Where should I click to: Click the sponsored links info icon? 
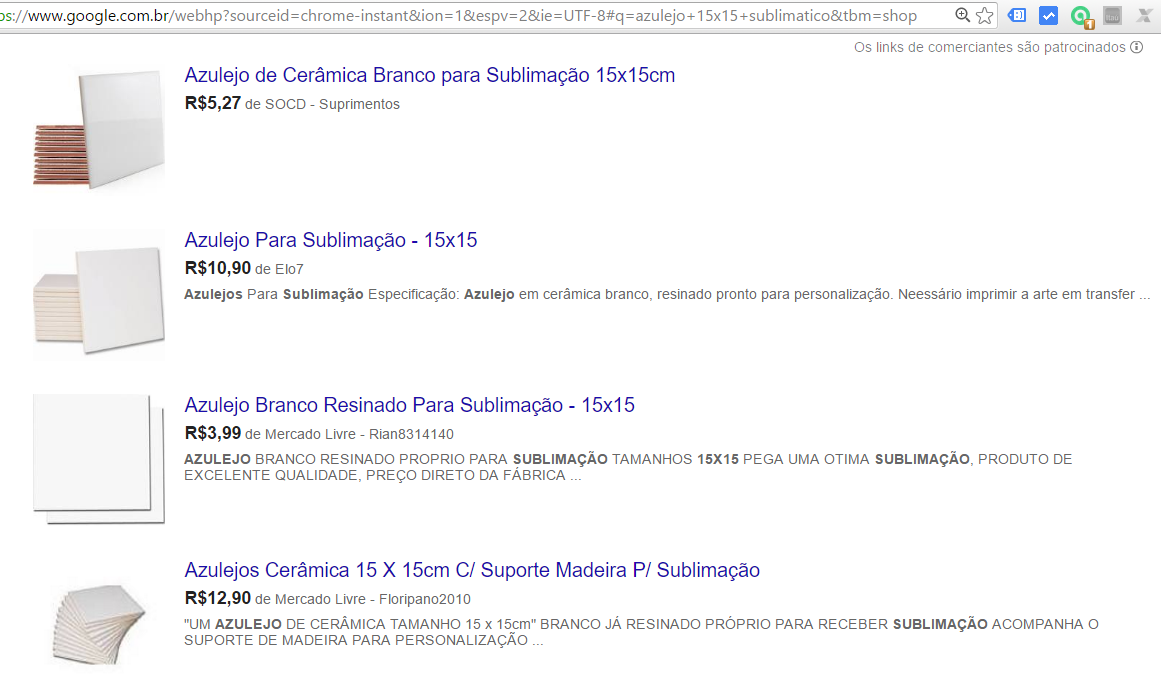[x=1137, y=47]
